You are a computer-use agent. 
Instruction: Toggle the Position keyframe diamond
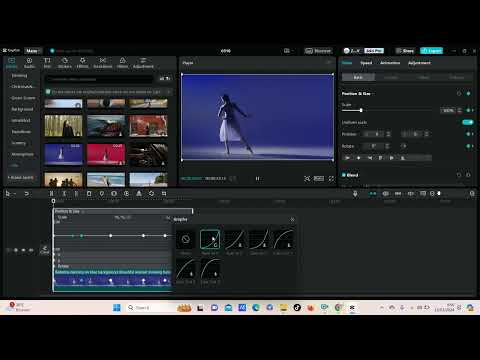click(468, 134)
